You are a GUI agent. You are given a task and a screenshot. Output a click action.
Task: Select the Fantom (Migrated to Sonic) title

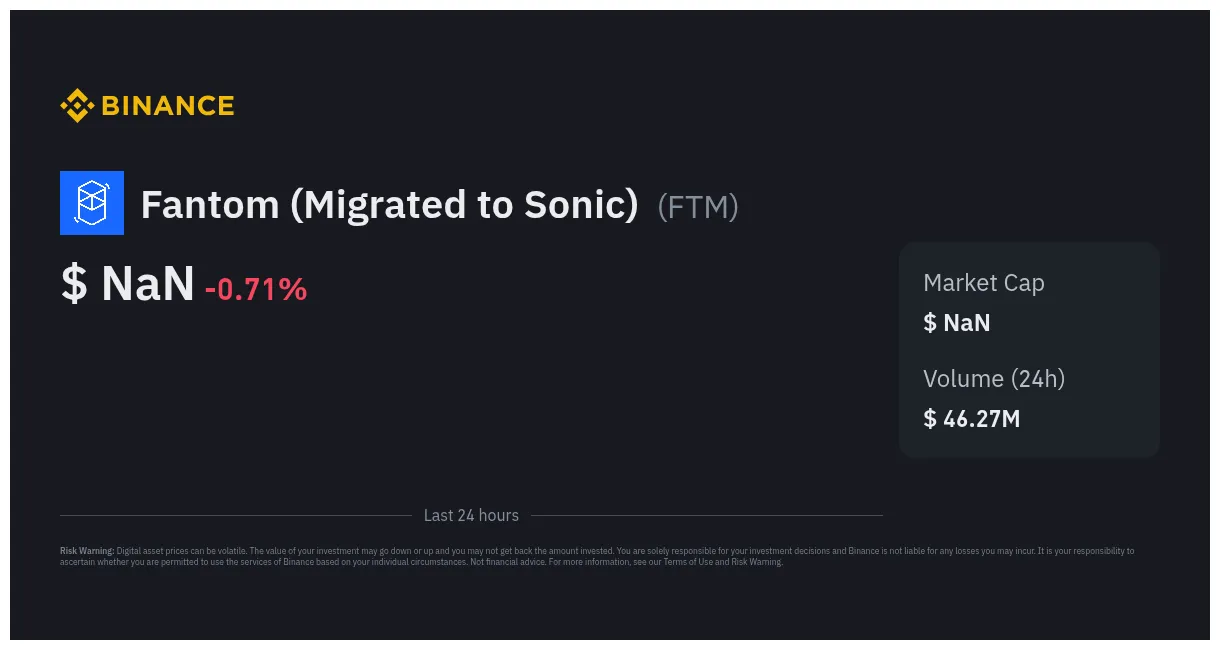click(389, 205)
